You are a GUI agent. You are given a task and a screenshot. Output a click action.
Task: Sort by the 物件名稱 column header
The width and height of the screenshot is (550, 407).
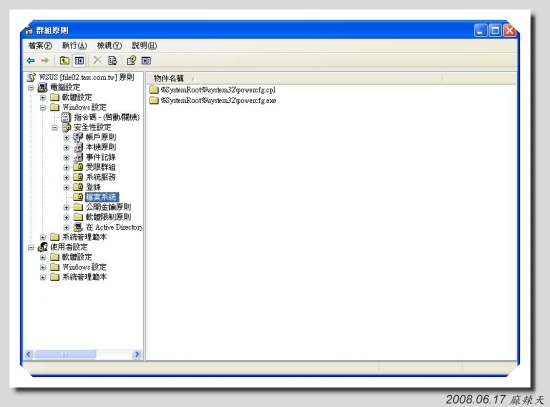(x=294, y=78)
